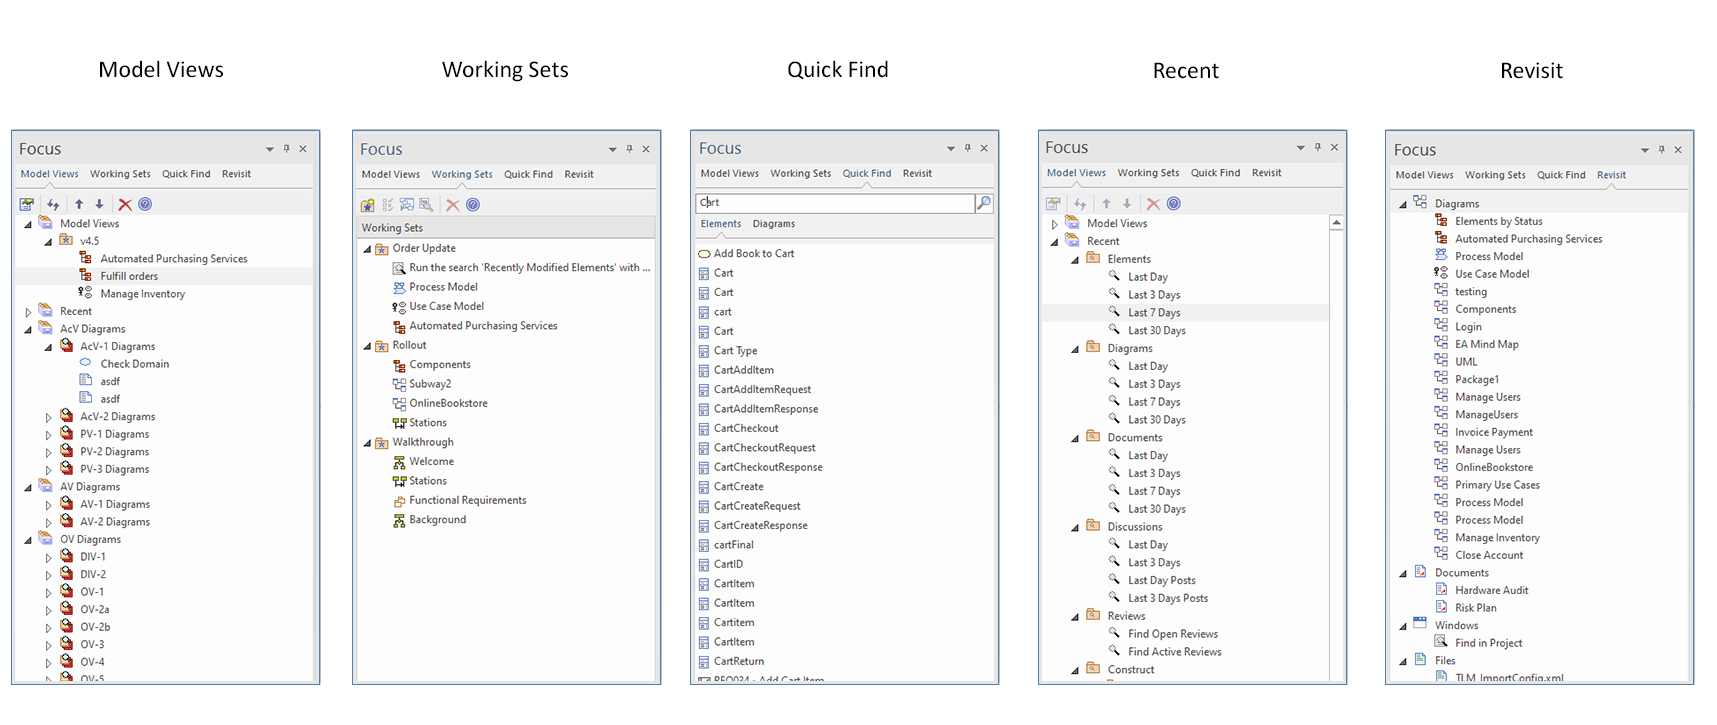Select the Revisit tab in the leftmost Focus panel

(236, 174)
